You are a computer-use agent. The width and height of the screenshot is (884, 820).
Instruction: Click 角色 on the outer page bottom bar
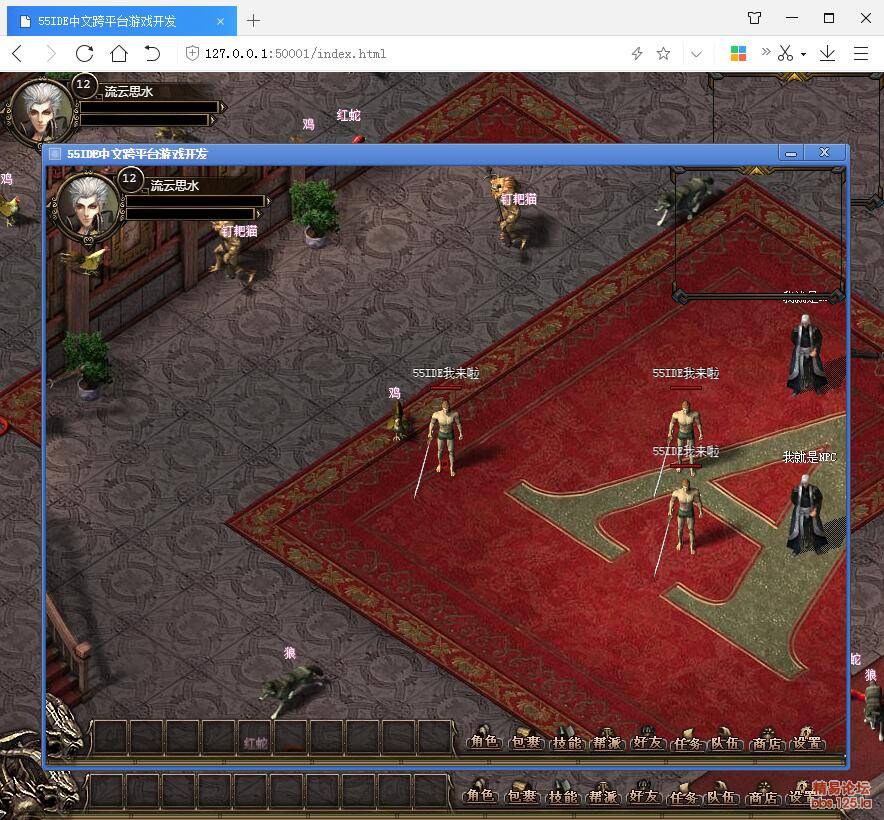coord(480,795)
